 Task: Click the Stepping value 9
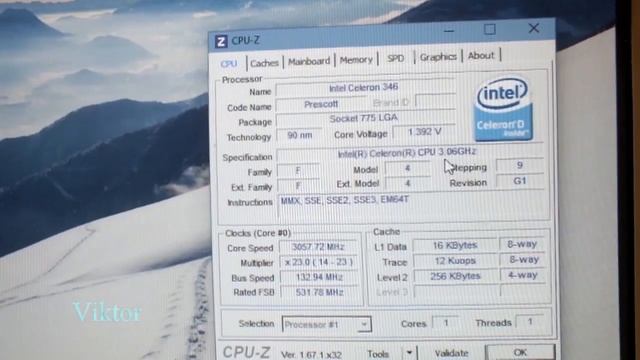pyautogui.click(x=520, y=165)
